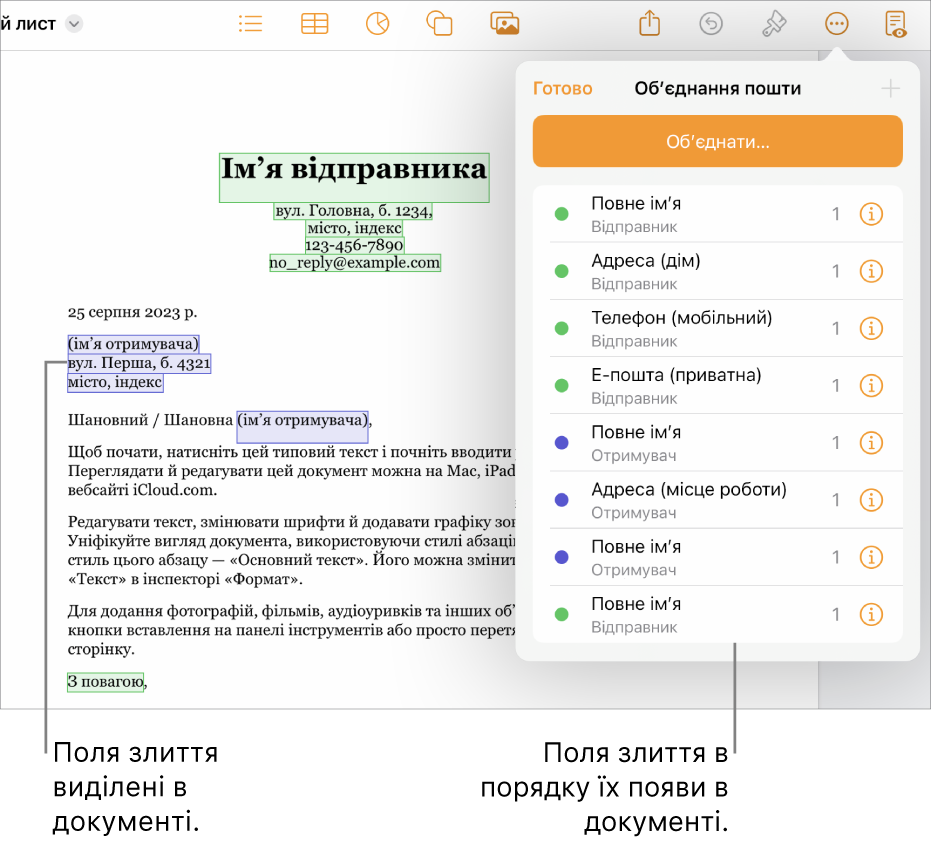
Task: Tap Готово to close mail merge
Action: coord(562,88)
